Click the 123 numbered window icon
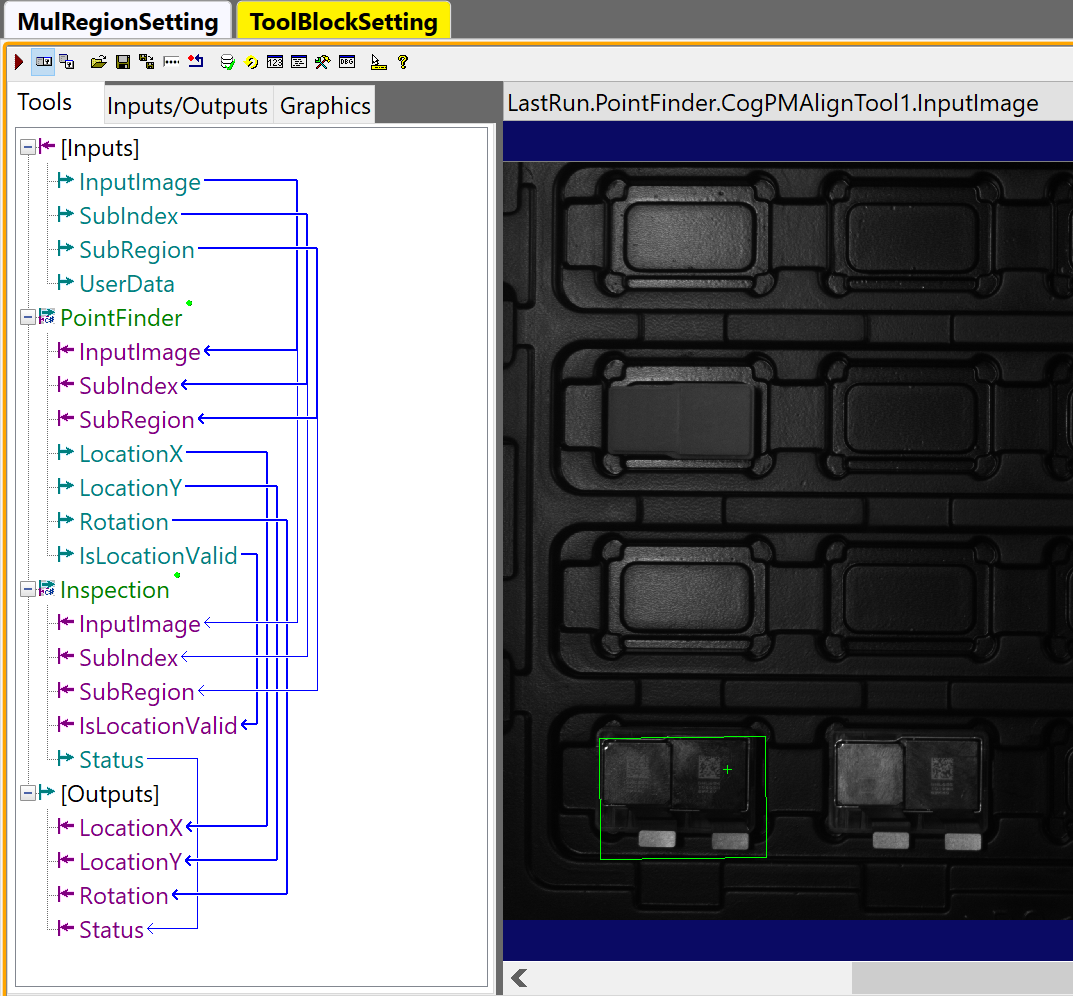The width and height of the screenshot is (1073, 996). [x=275, y=62]
